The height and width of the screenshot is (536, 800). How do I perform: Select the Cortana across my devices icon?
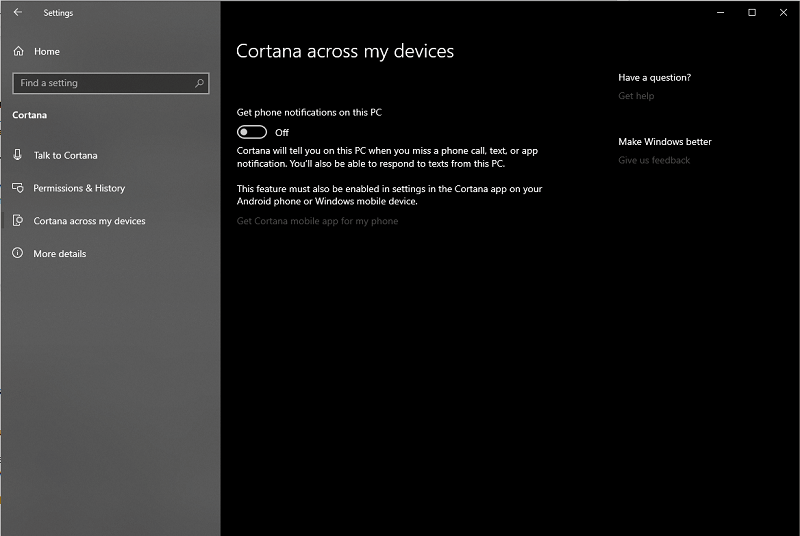pos(18,220)
